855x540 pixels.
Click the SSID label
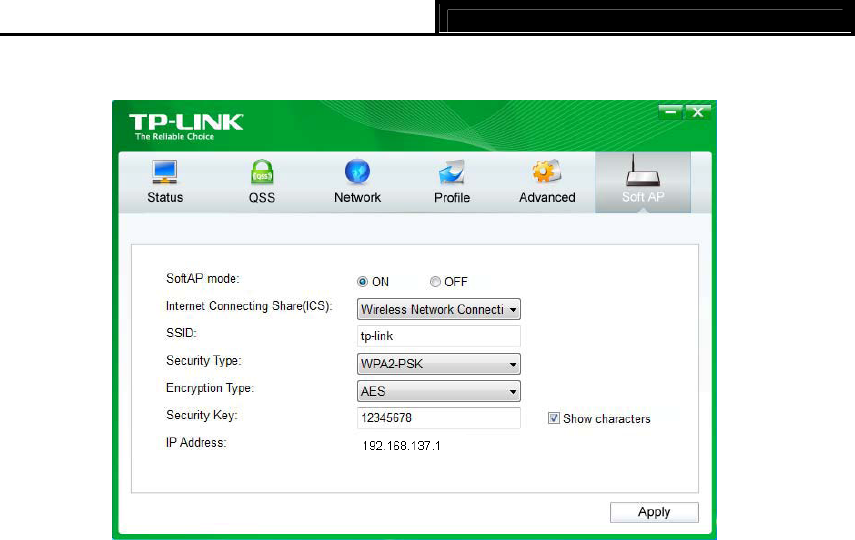[x=181, y=333]
